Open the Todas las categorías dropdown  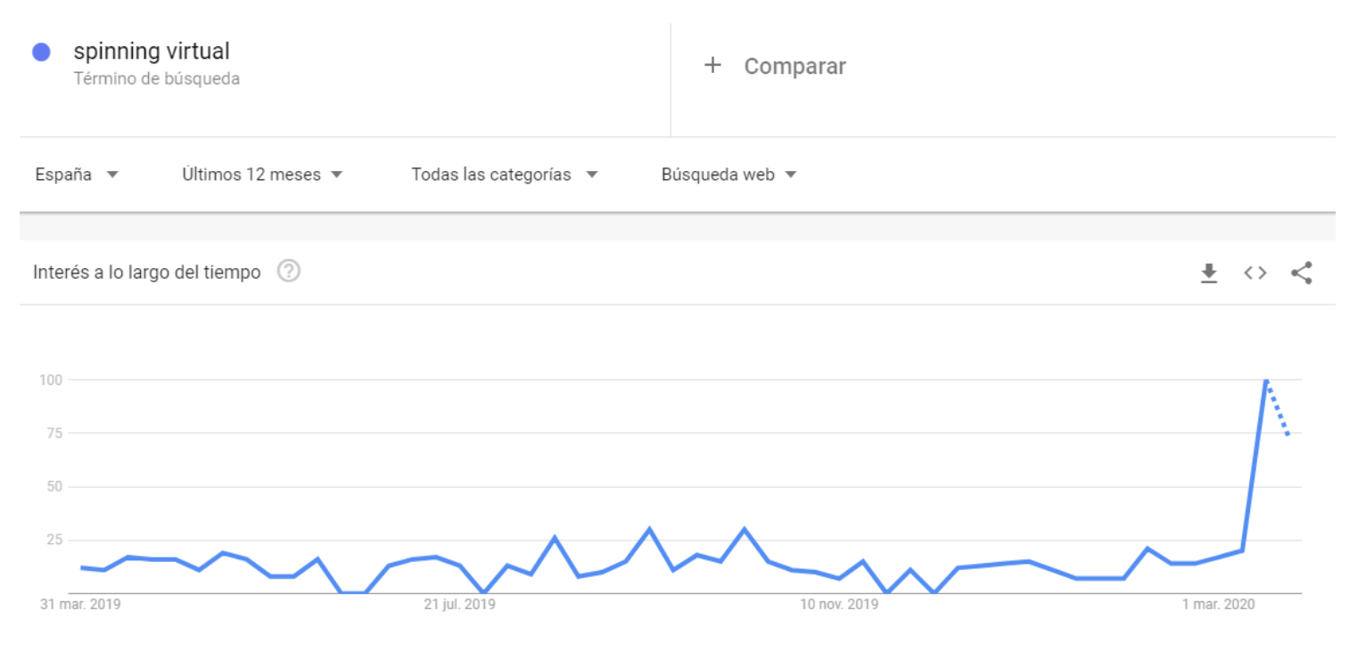504,175
